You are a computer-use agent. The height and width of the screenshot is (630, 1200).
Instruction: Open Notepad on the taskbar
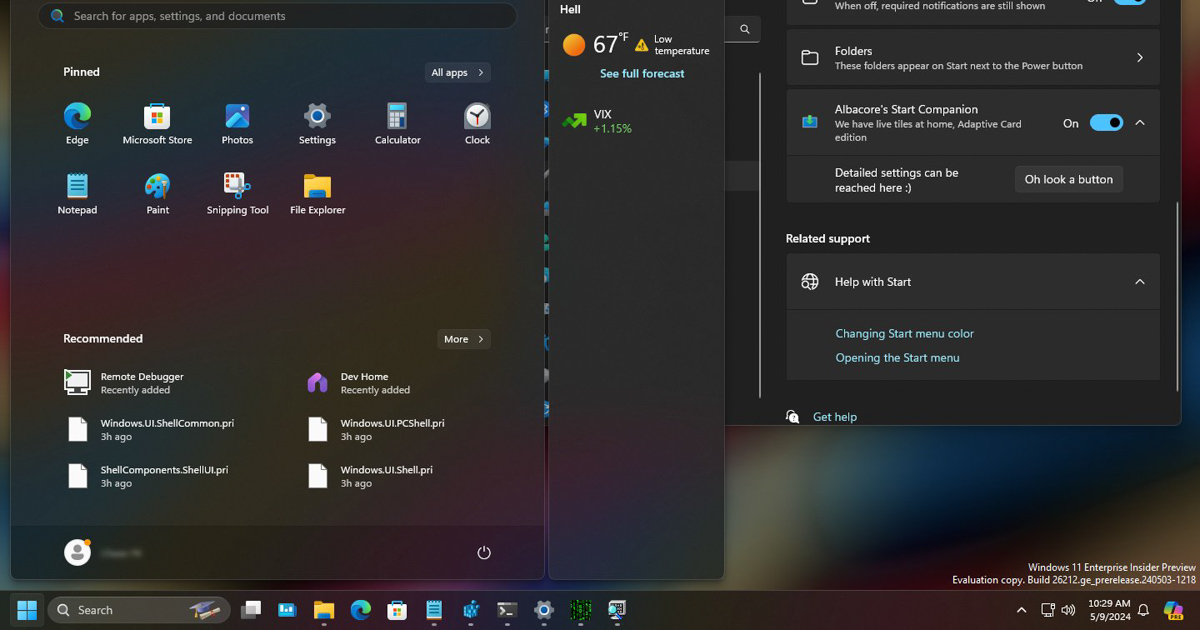click(x=434, y=609)
